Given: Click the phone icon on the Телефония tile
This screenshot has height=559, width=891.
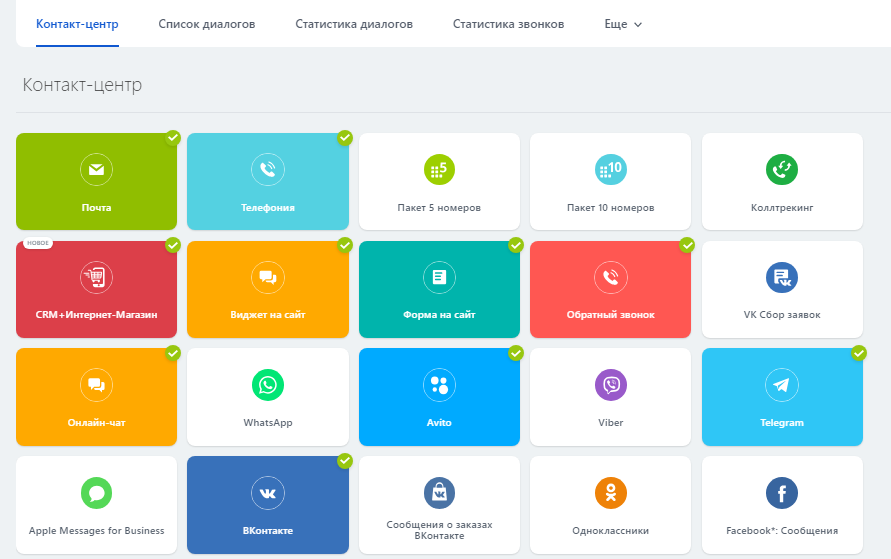Looking at the screenshot, I should click(268, 169).
